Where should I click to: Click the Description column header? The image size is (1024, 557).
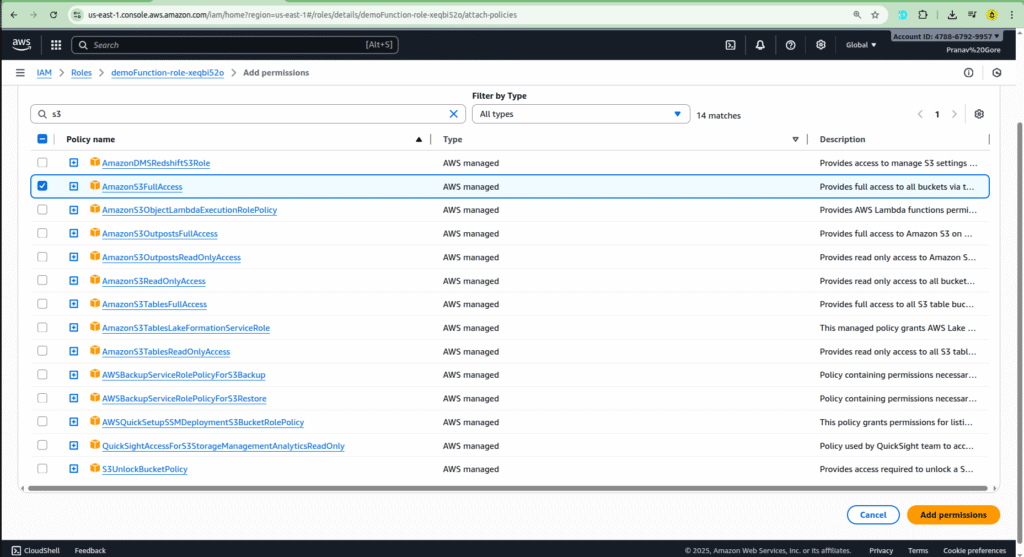(842, 139)
